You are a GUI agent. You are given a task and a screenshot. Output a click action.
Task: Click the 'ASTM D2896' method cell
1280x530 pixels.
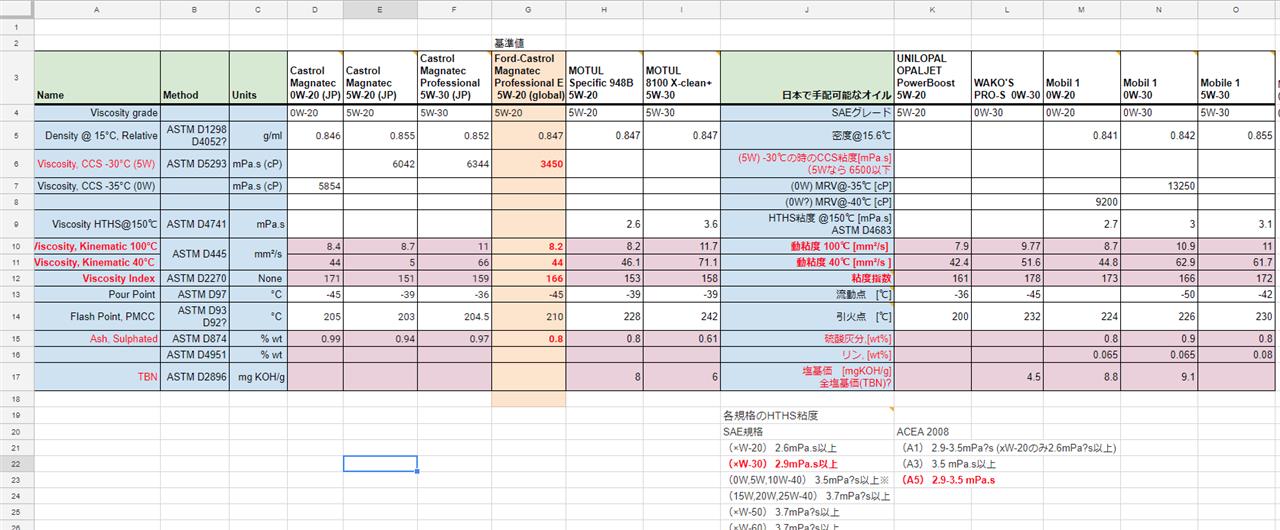tap(195, 377)
